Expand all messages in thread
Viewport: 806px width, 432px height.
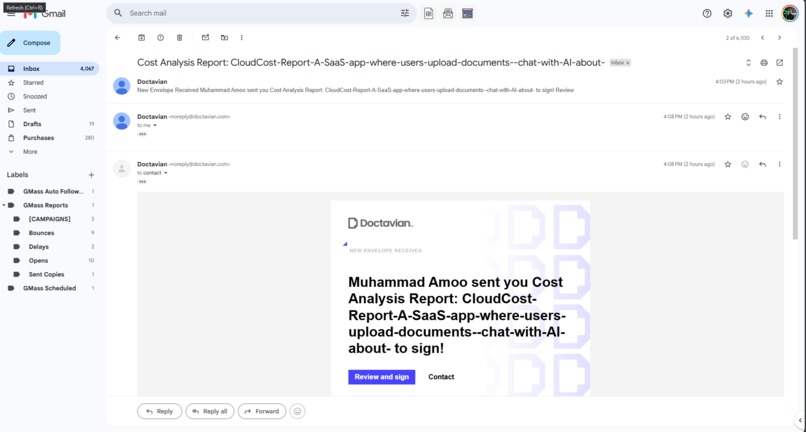tap(748, 63)
